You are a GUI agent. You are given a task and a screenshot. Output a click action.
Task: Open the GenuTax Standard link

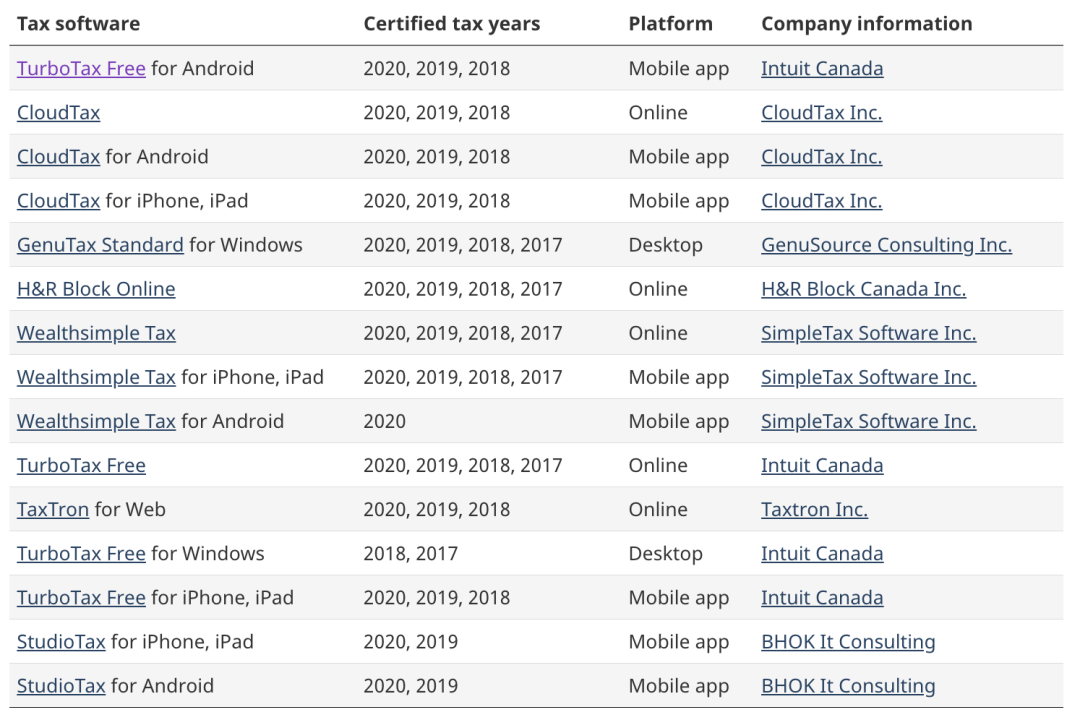pyautogui.click(x=100, y=245)
